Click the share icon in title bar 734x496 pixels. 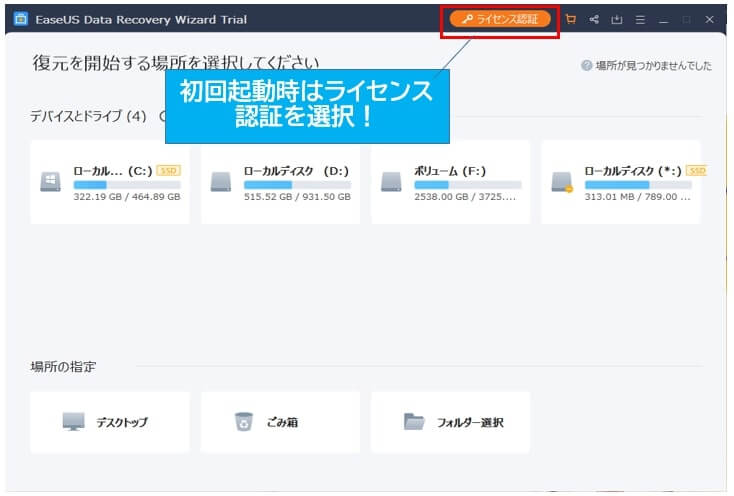594,19
